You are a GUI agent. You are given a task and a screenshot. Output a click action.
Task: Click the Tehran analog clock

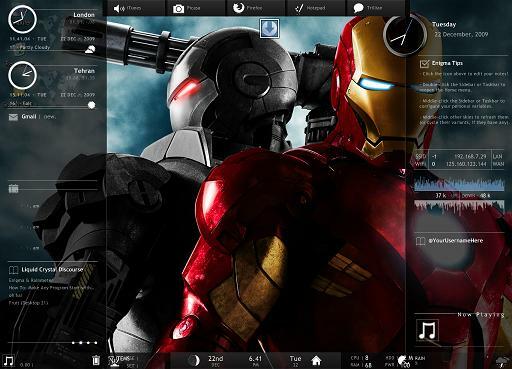[22, 75]
